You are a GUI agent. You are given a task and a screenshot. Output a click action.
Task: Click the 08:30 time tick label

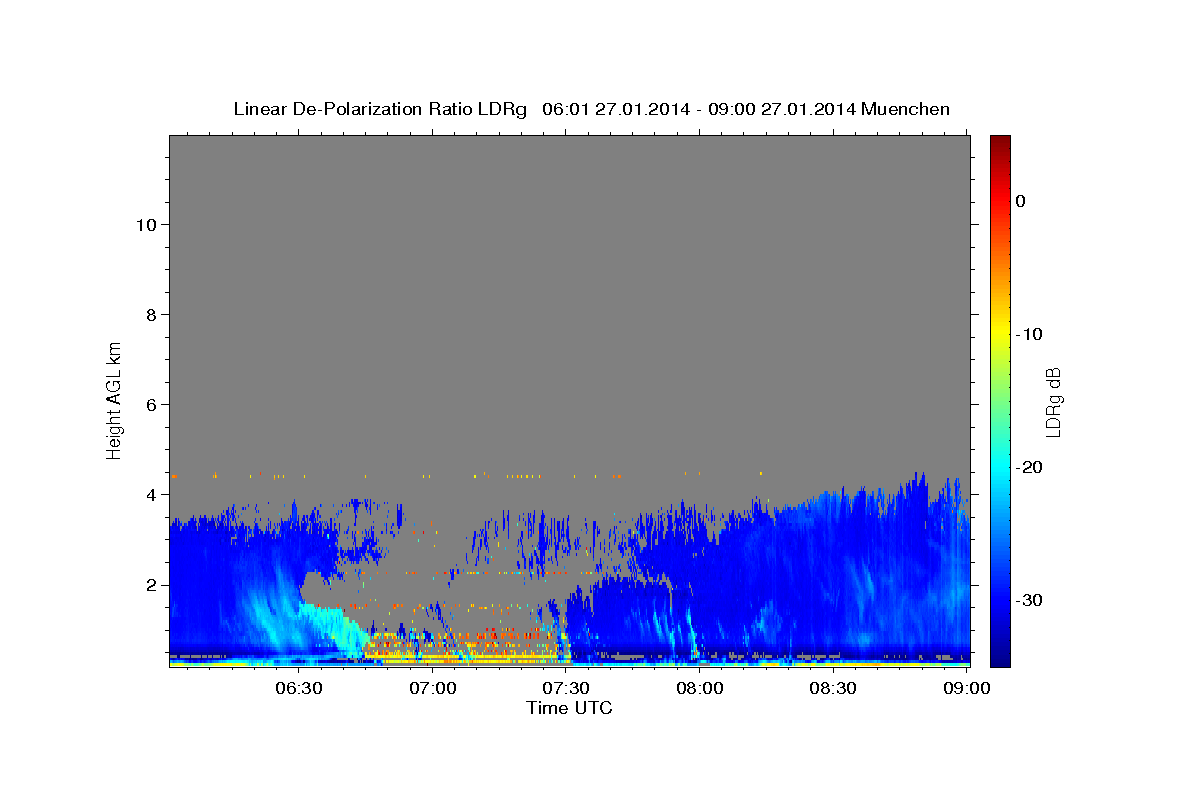click(833, 688)
